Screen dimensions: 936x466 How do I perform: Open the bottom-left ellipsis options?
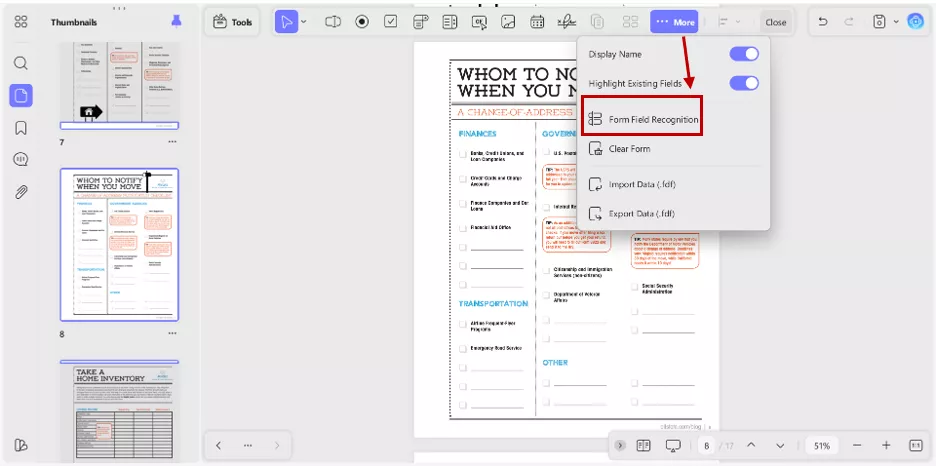pos(248,445)
